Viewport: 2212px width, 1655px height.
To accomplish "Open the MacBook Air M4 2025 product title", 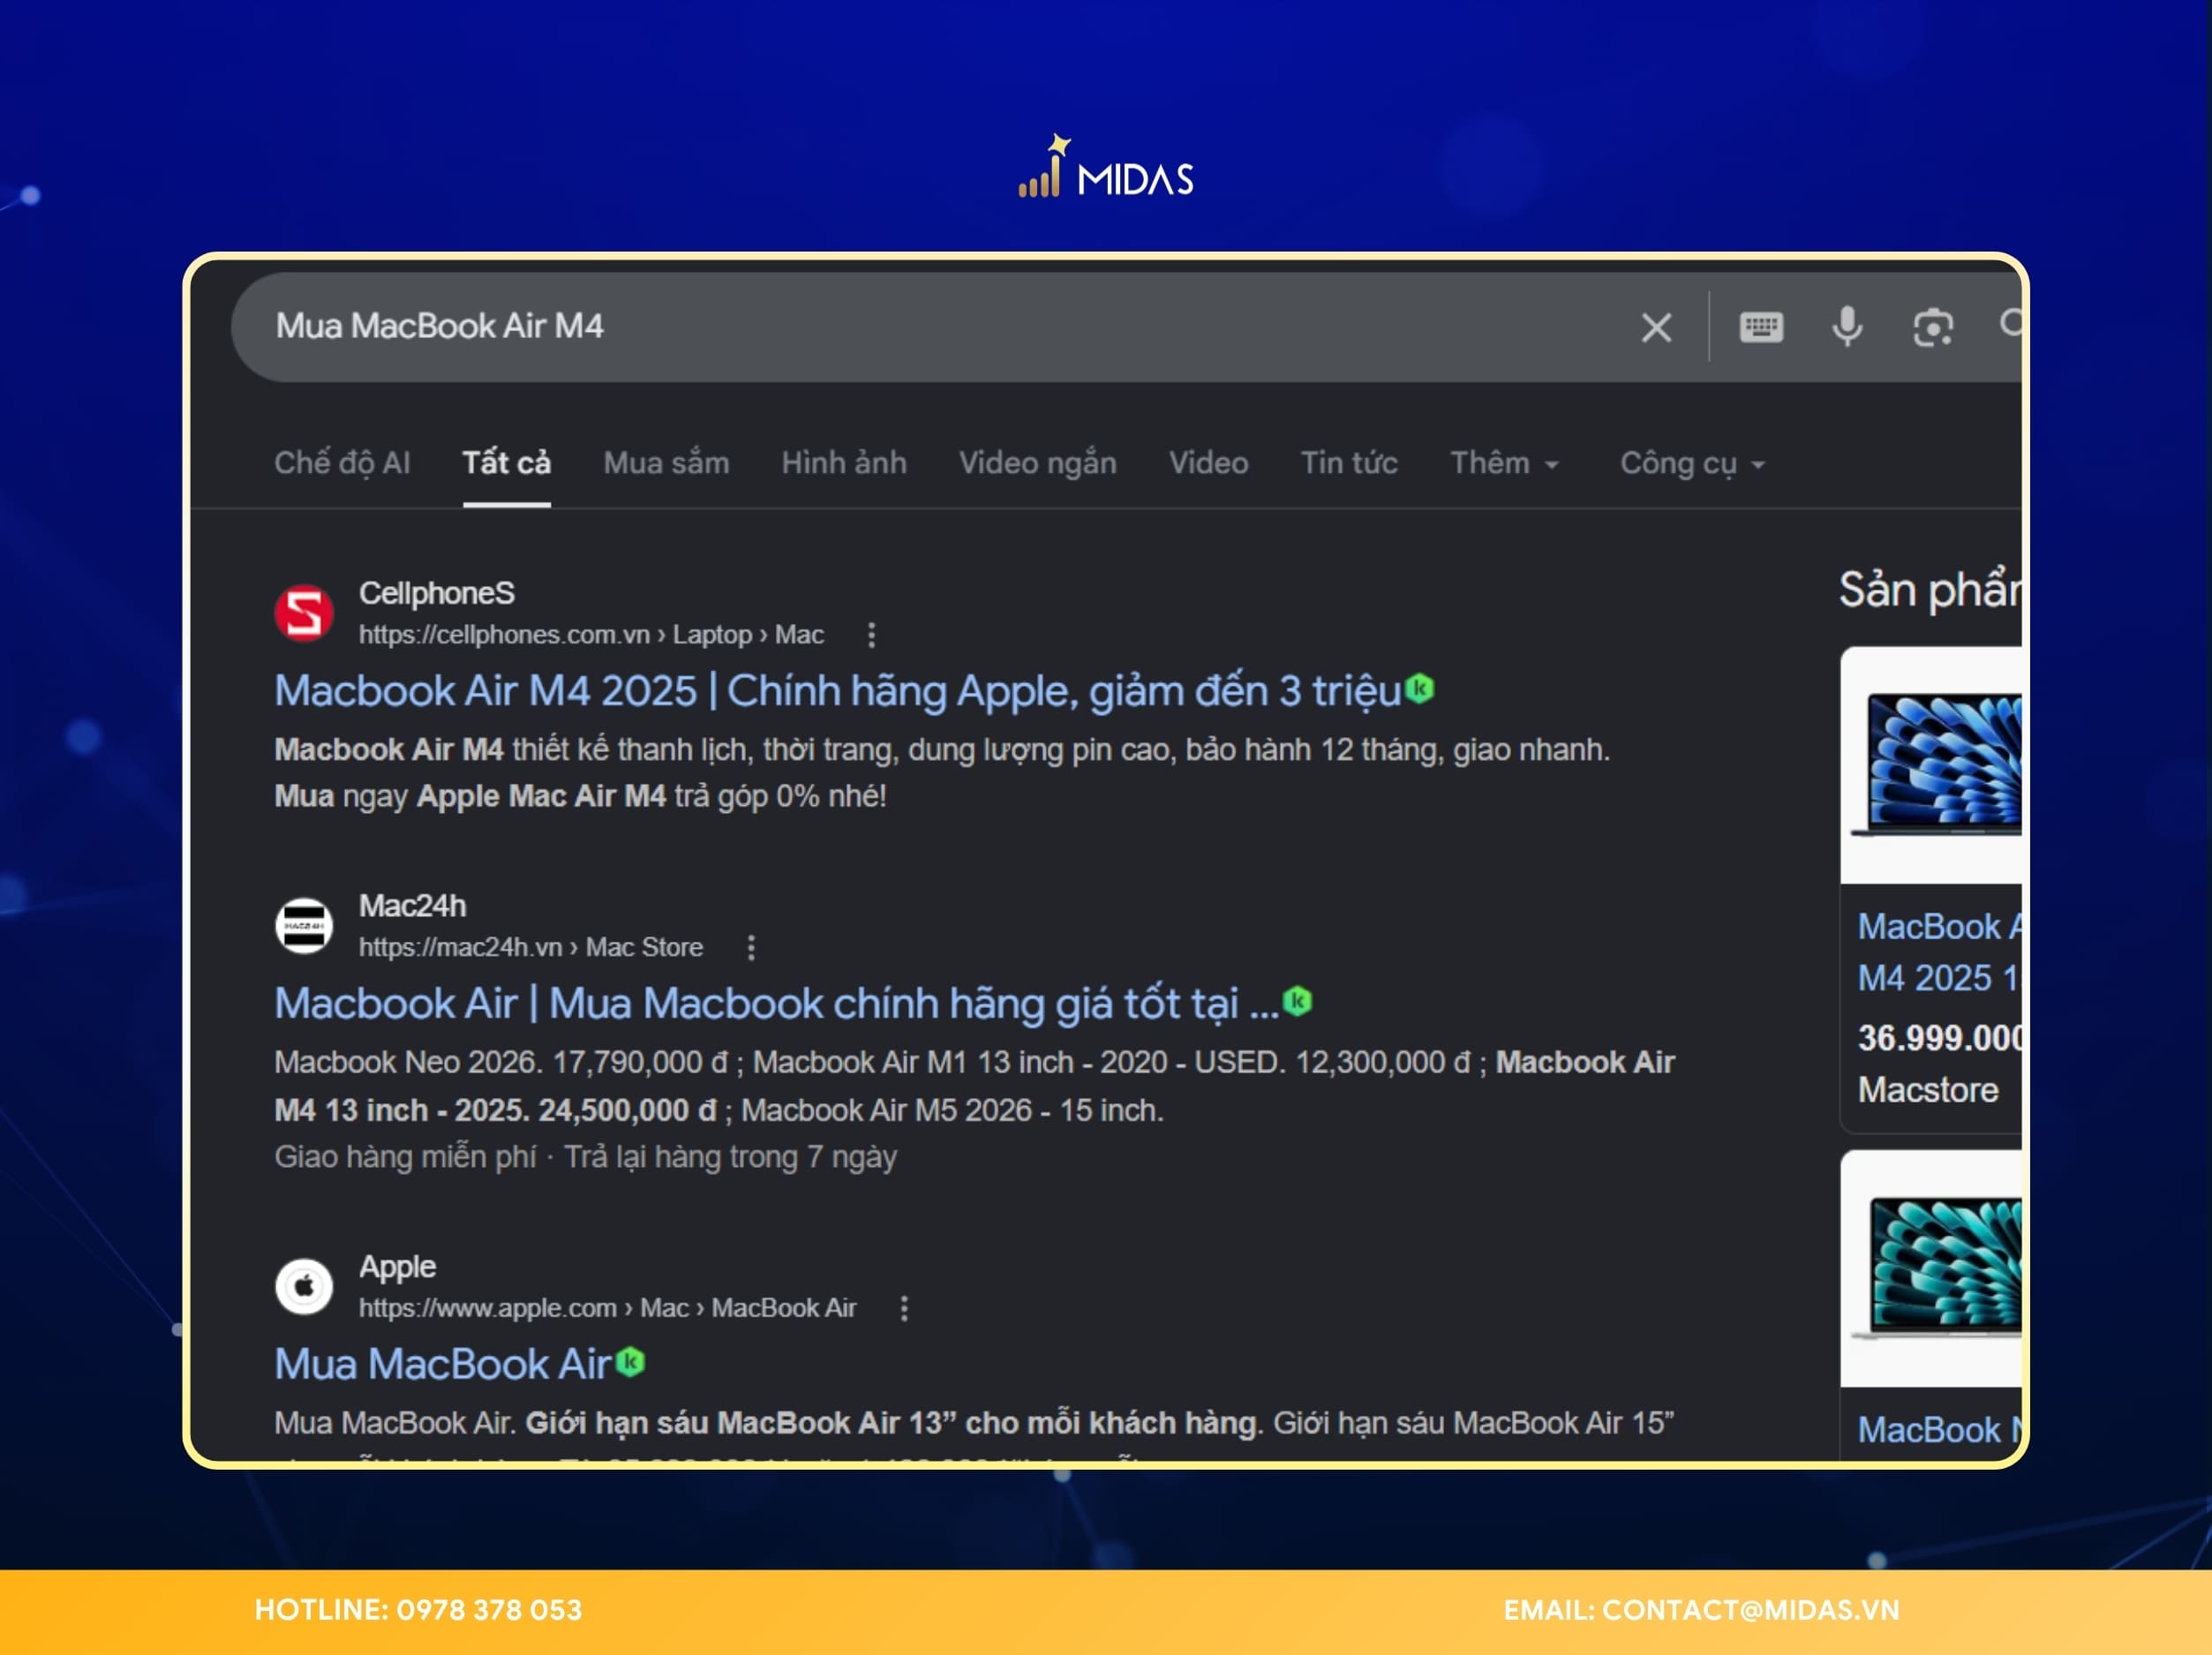I will (1939, 952).
